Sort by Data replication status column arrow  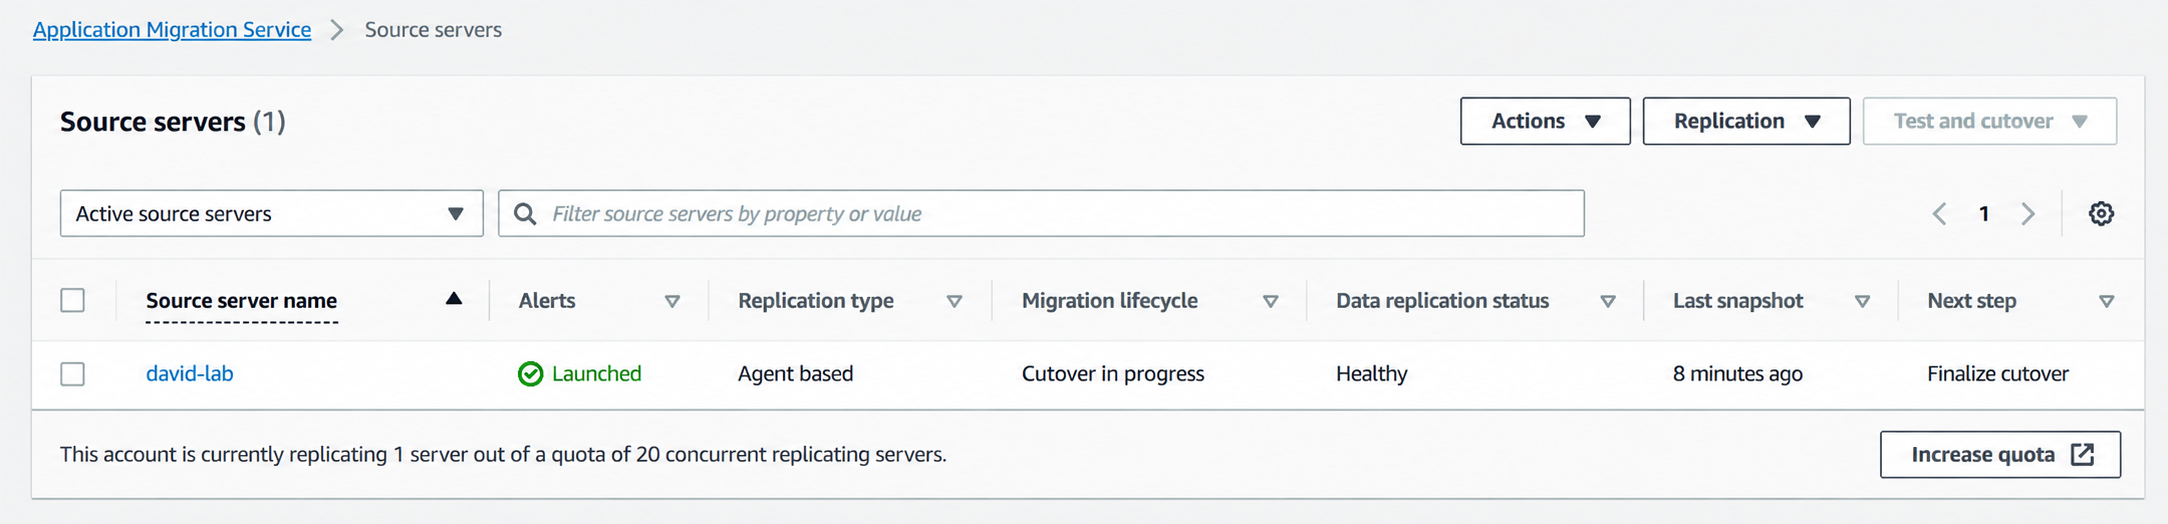1608,301
